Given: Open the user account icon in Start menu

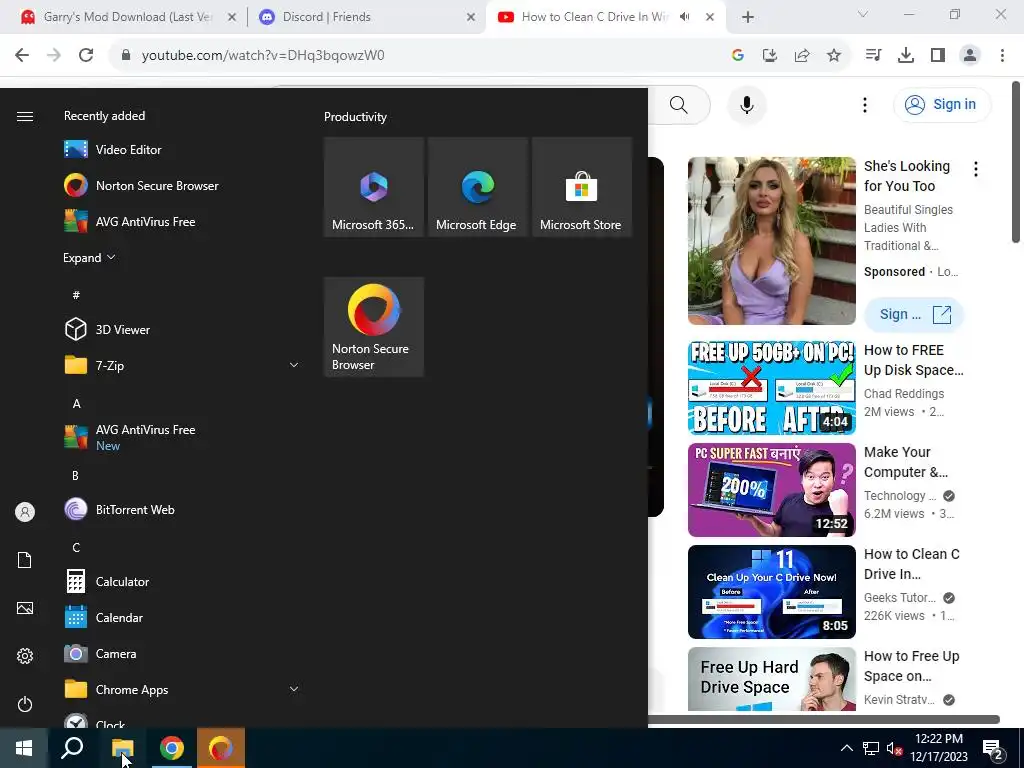Looking at the screenshot, I should click(25, 512).
